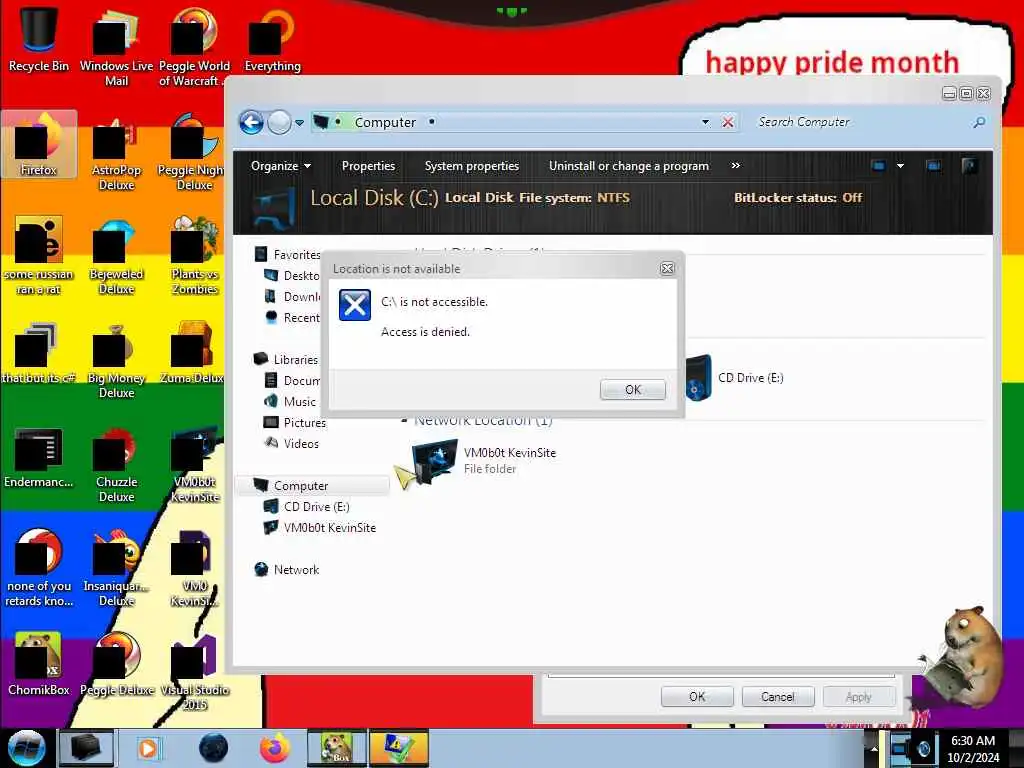Open the Music library
1024x768 pixels.
coord(290,401)
